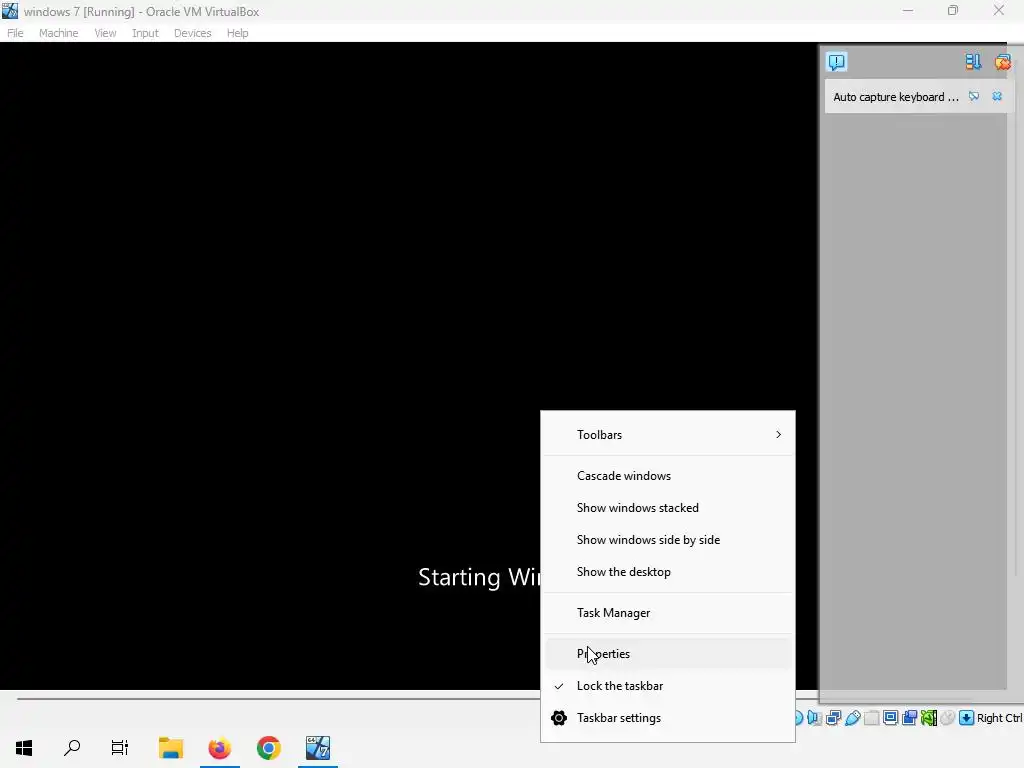Click the display settings status icon

click(890, 718)
